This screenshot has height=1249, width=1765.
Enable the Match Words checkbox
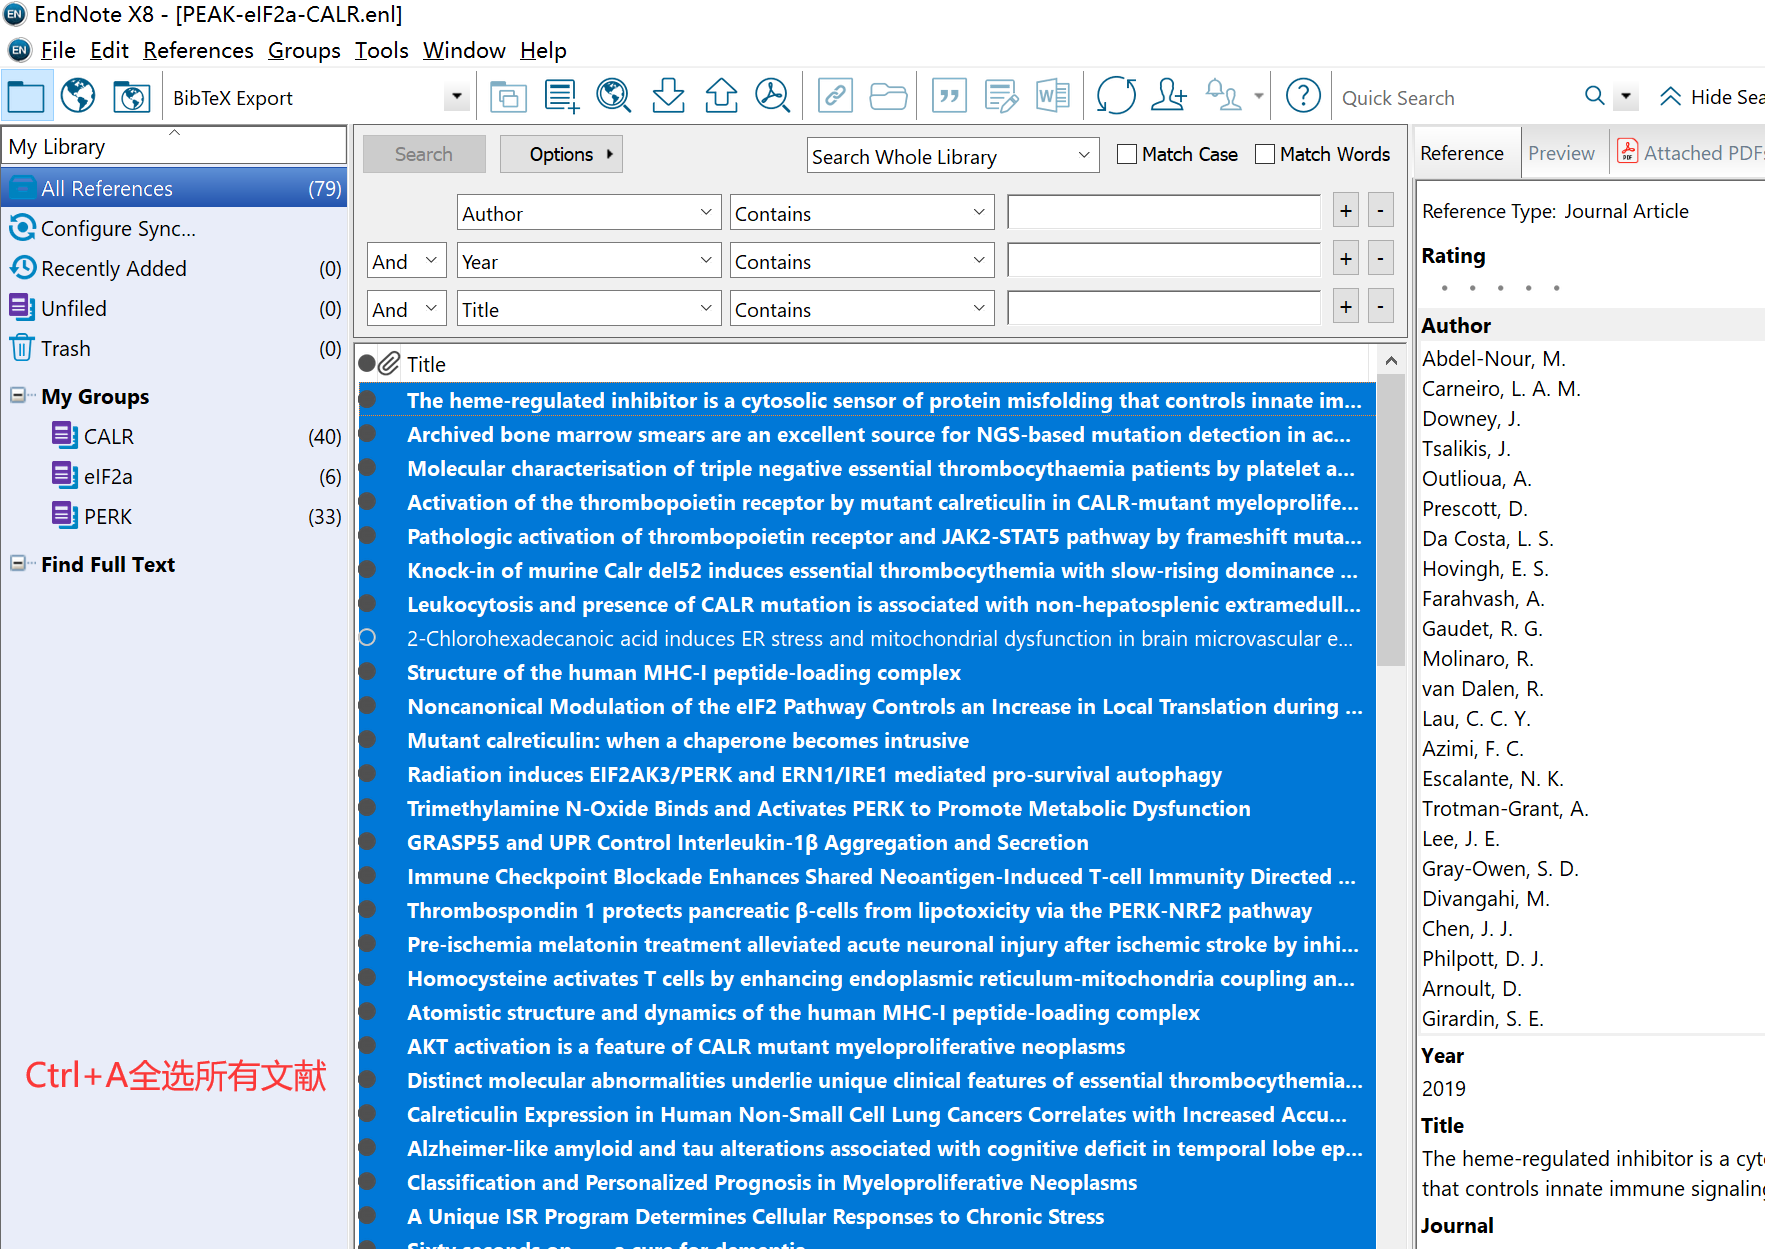click(1265, 154)
